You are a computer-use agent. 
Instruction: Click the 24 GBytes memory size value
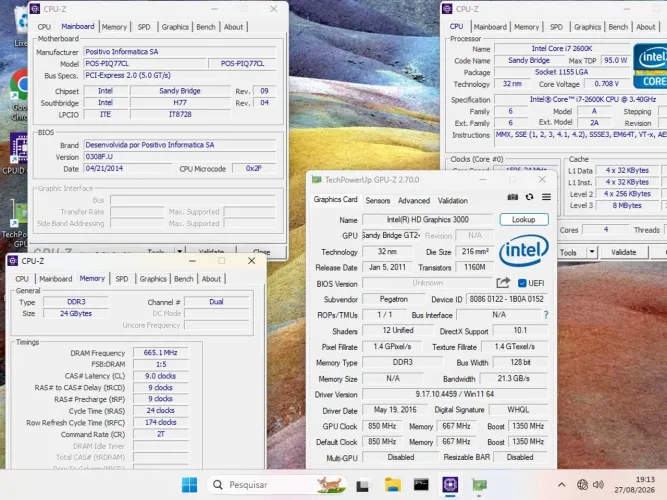click(76, 314)
